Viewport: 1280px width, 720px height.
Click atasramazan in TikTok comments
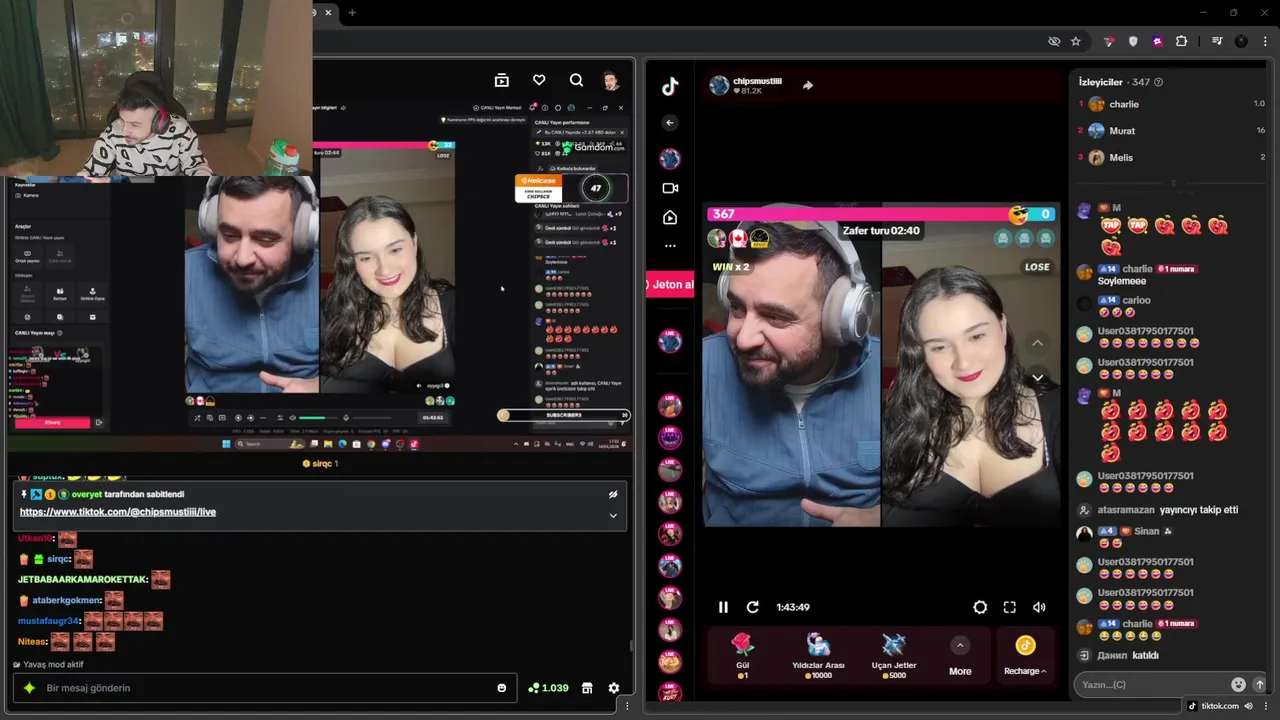[1126, 510]
